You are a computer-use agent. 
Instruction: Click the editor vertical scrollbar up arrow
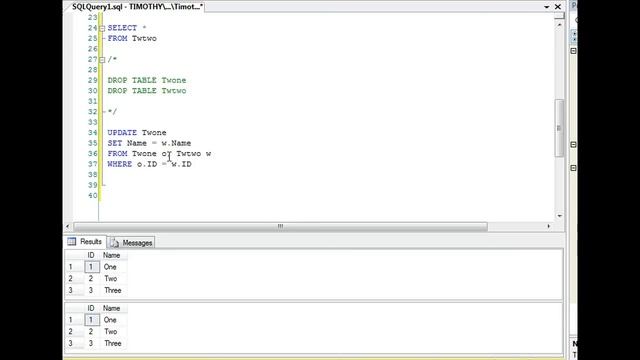pos(559,25)
